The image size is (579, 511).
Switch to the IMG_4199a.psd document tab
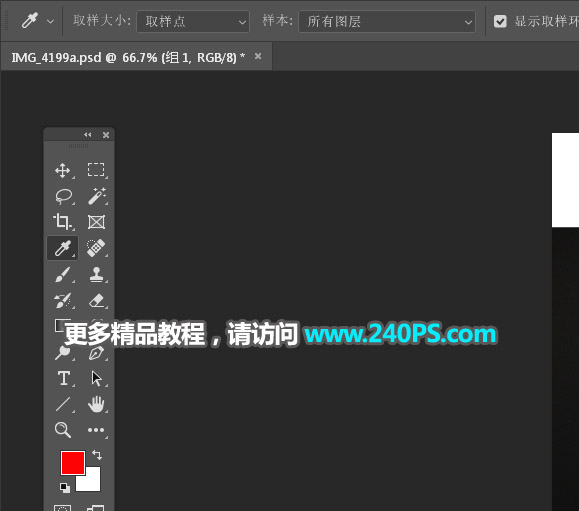[128, 57]
